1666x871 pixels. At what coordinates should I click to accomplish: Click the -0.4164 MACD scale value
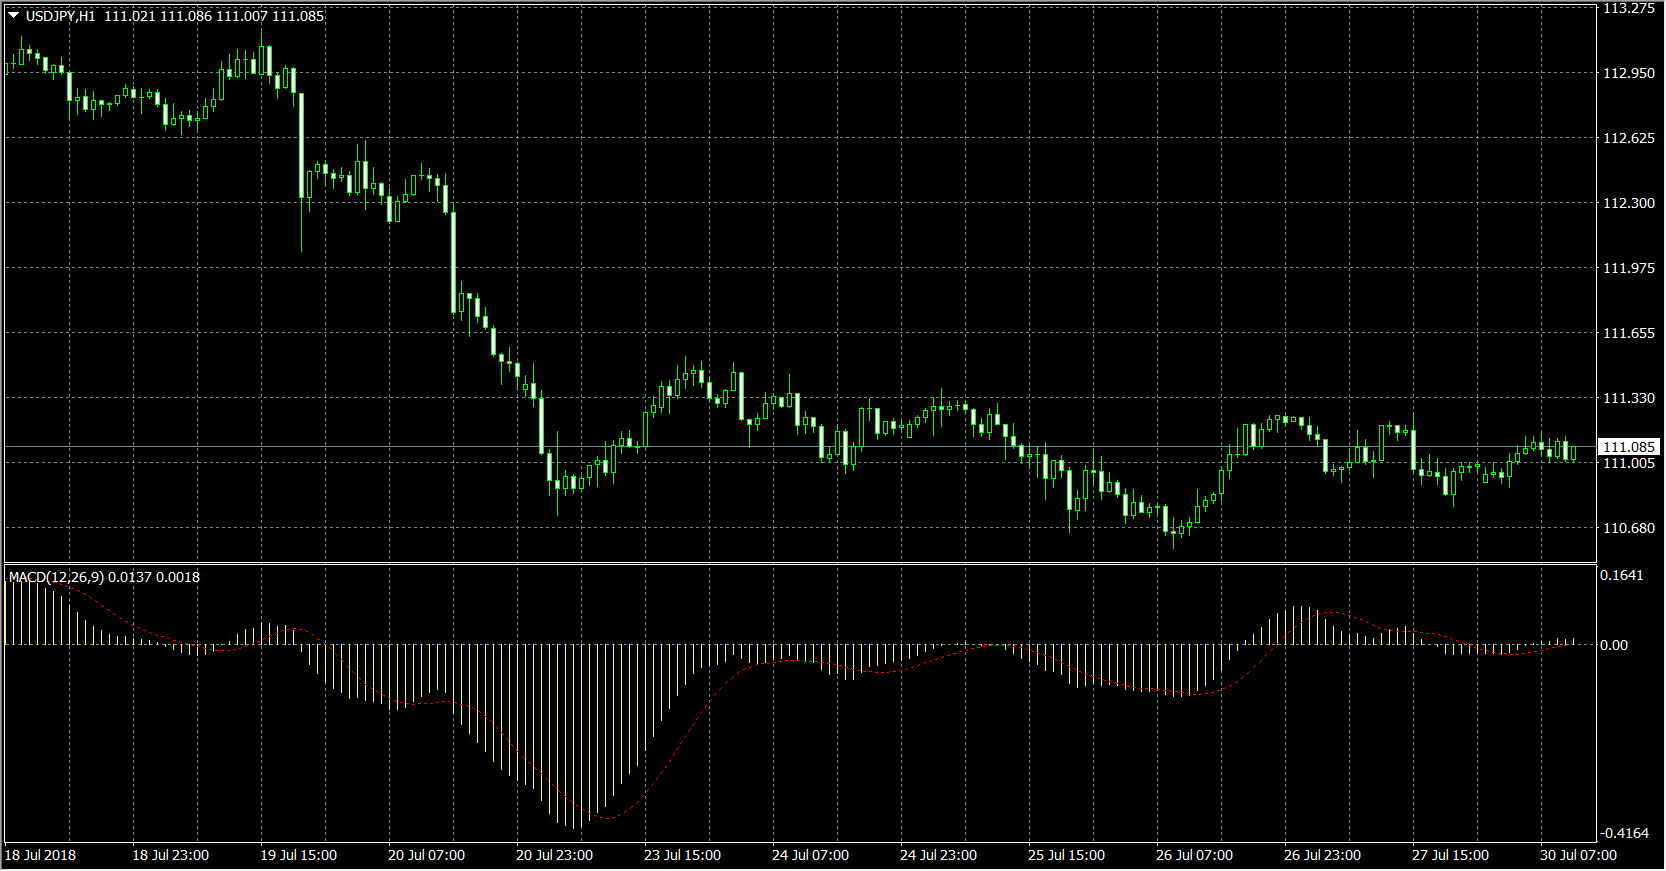[1623, 833]
